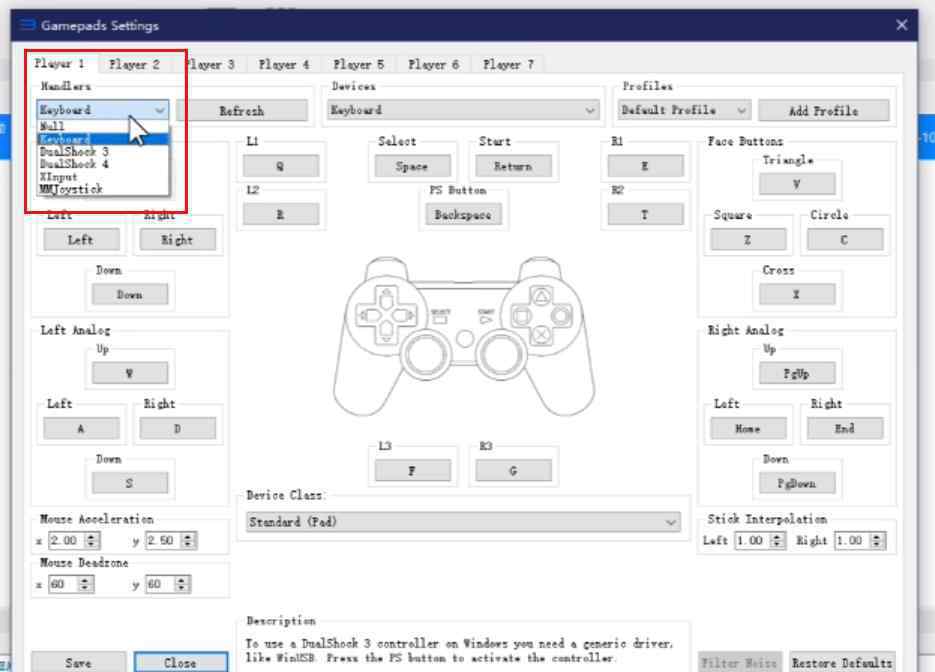Screen dimensions: 935x672
Task: Close the Gamepads Settings window
Action: click(902, 25)
